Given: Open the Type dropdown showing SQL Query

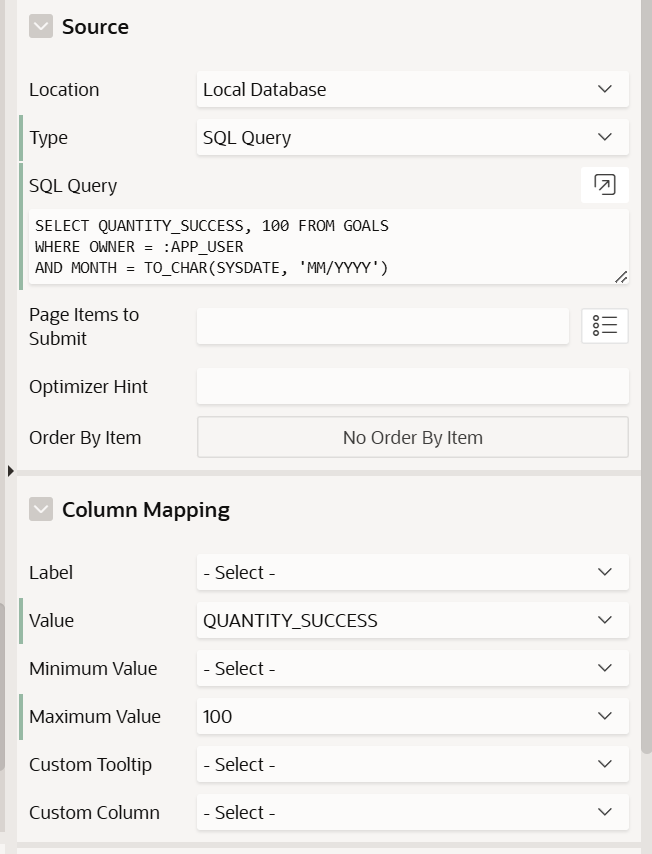Looking at the screenshot, I should (412, 137).
